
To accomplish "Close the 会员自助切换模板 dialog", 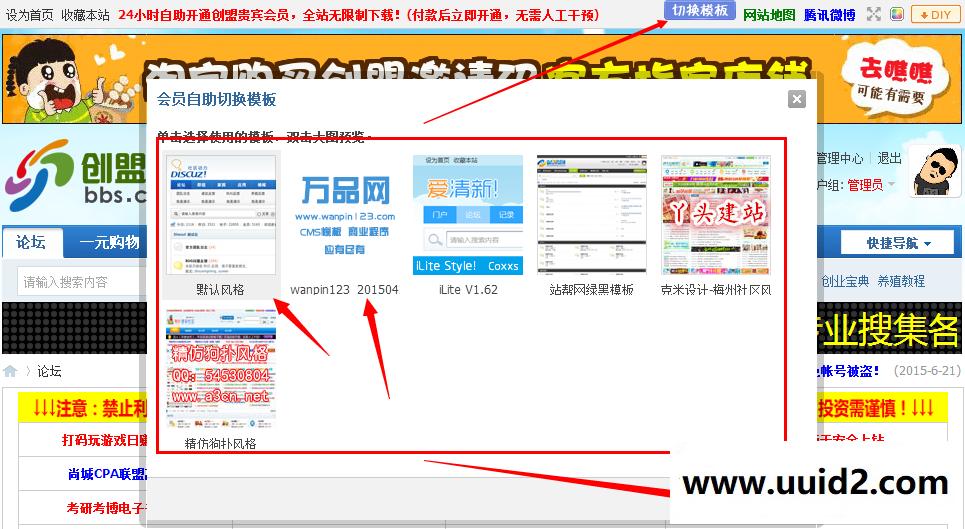I will click(x=796, y=99).
